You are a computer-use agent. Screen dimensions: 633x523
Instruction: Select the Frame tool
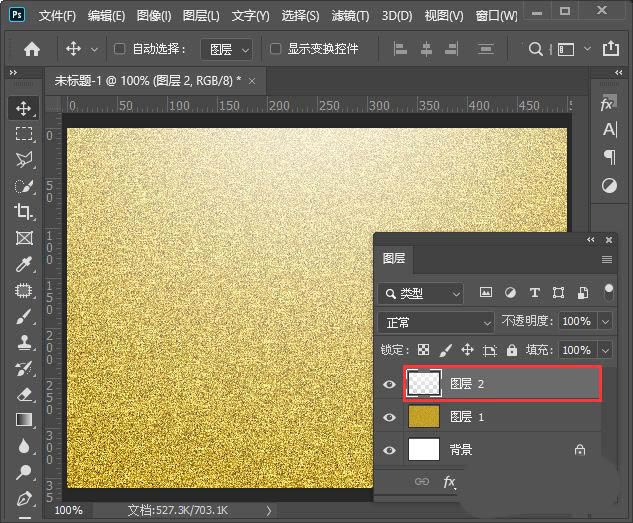point(24,238)
